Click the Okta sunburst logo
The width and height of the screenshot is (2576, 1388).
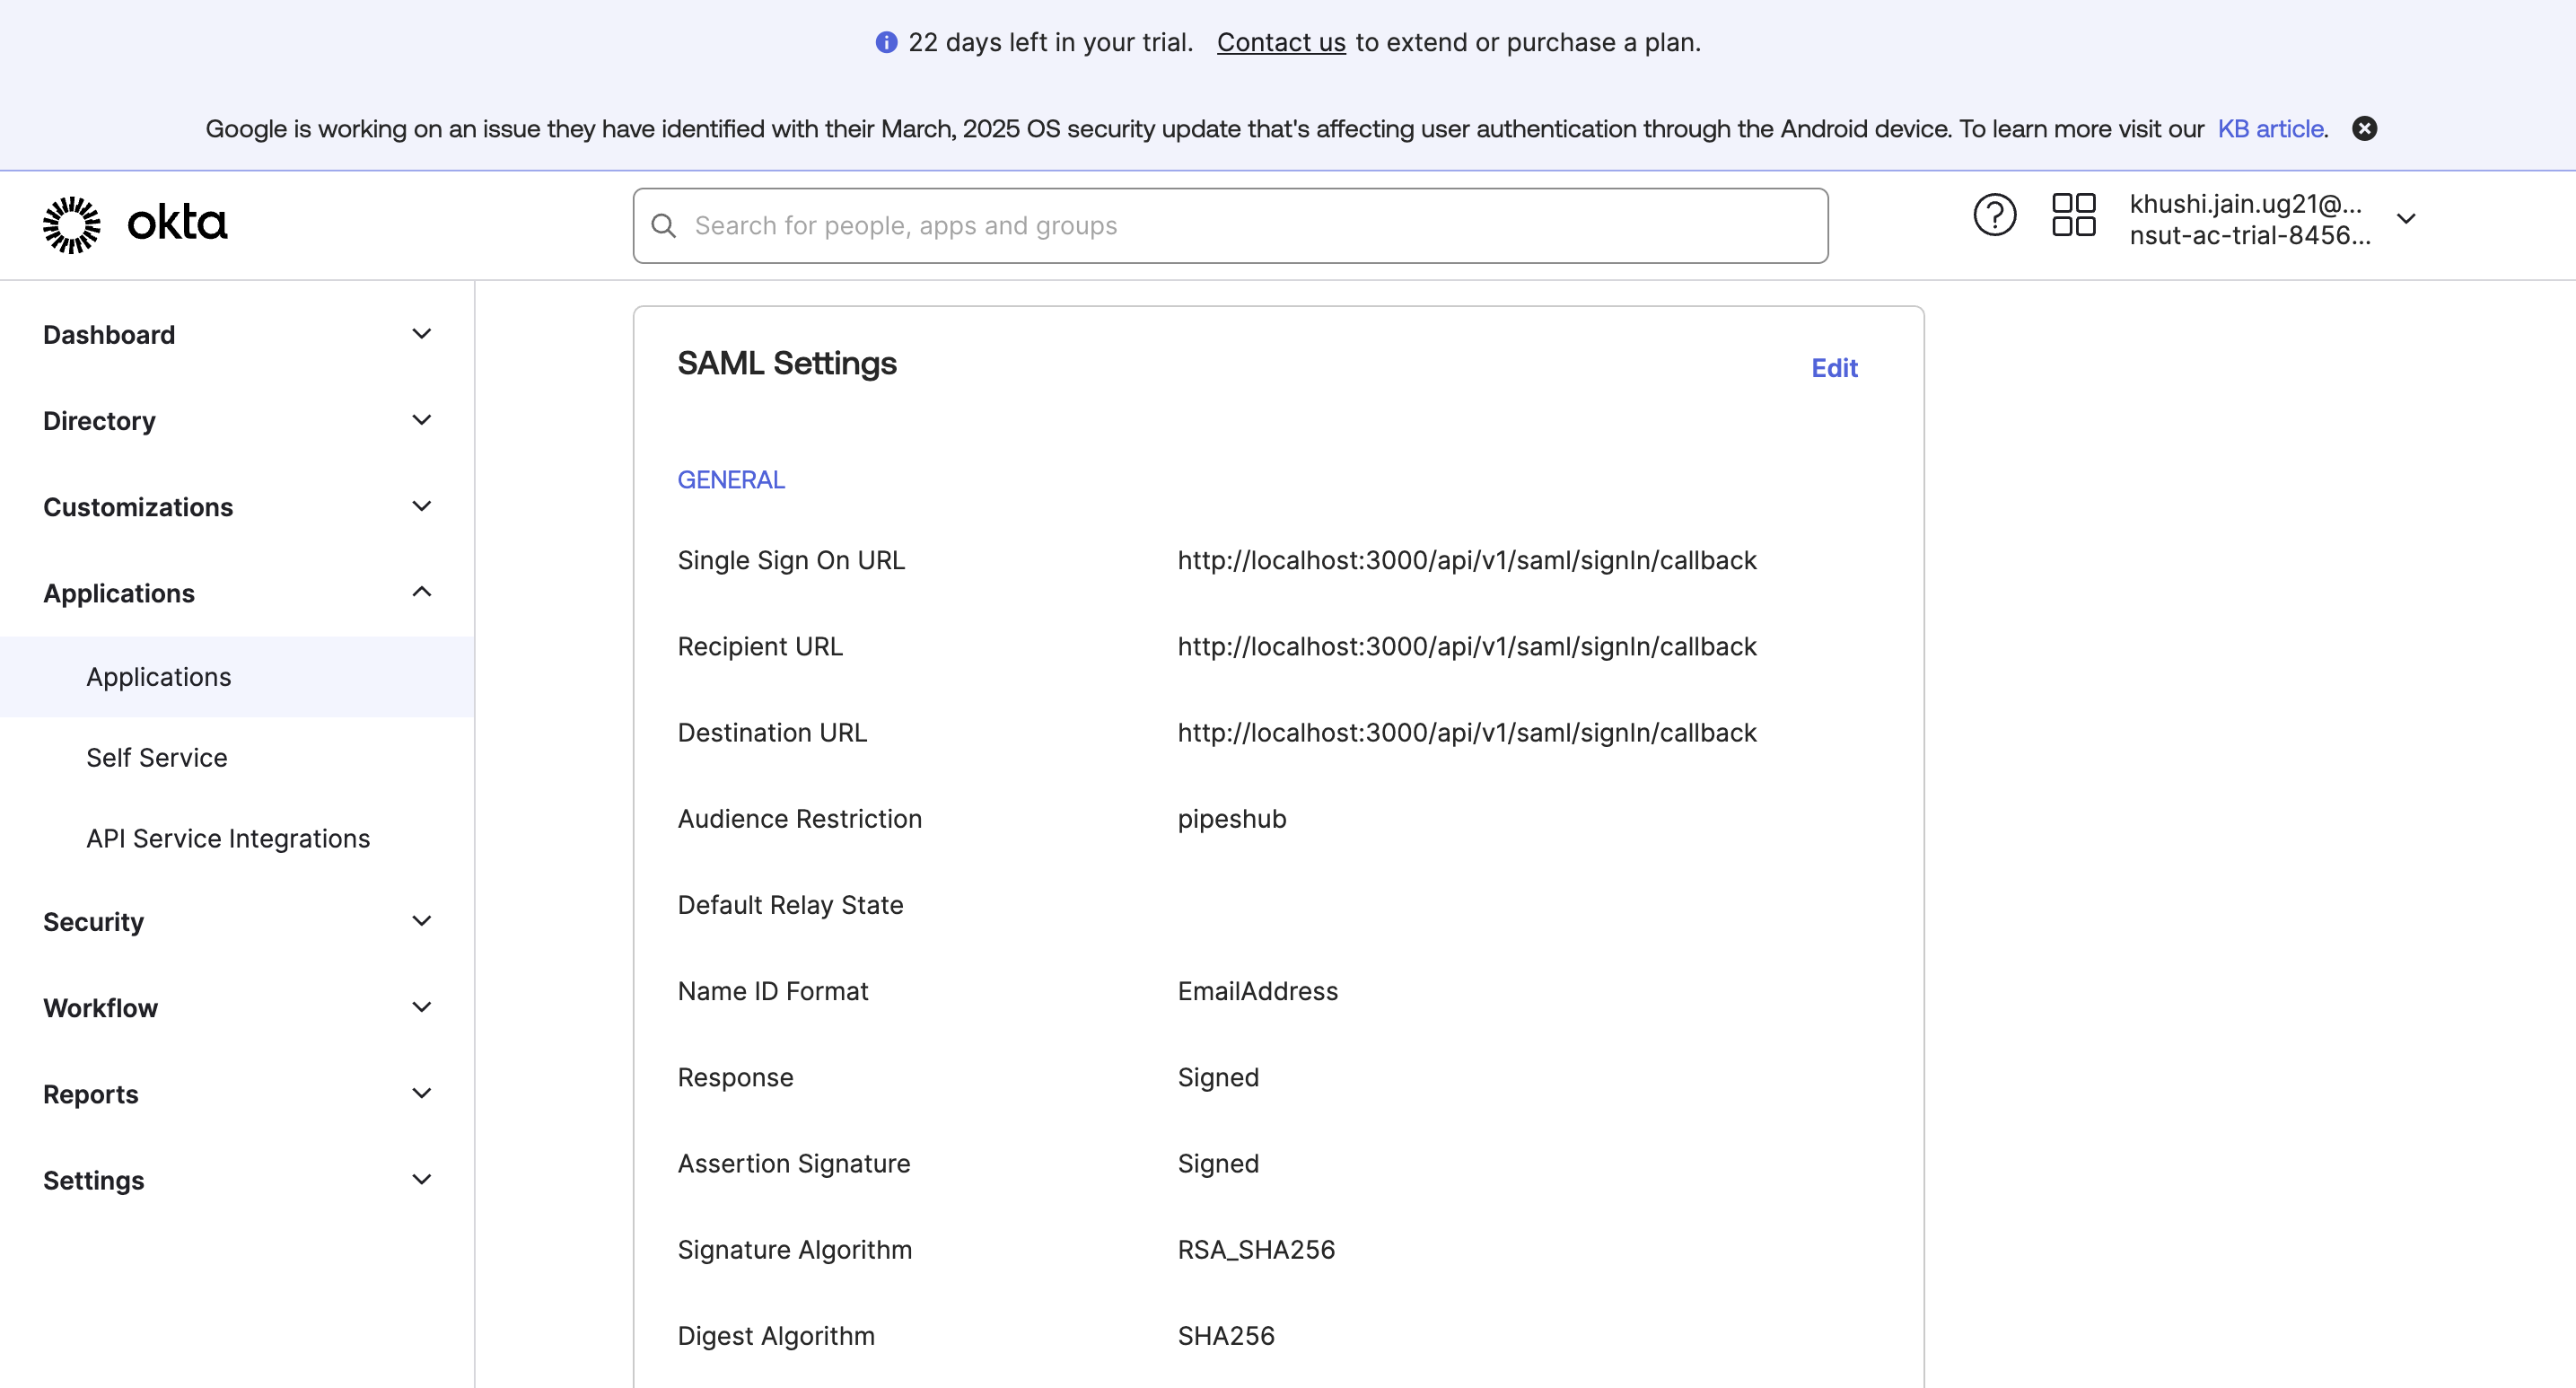click(72, 224)
